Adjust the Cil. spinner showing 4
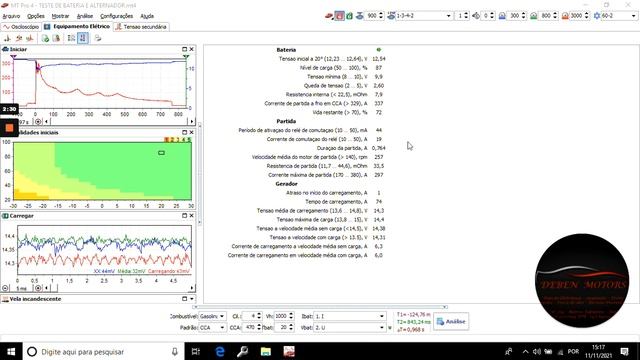This screenshot has height=360, width=640. (259, 316)
